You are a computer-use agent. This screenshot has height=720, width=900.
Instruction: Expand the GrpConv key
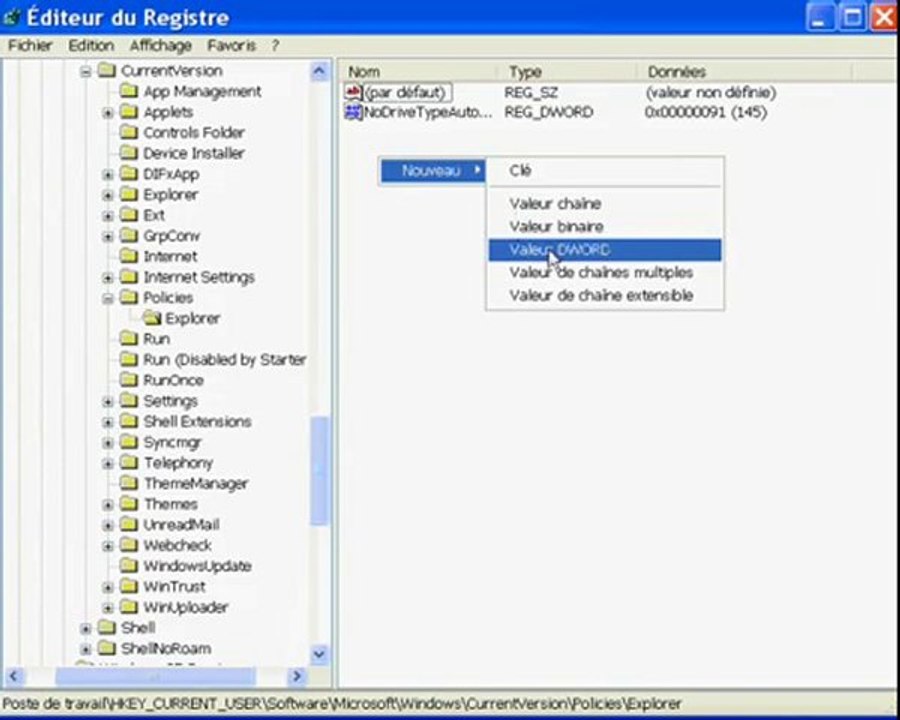(108, 237)
